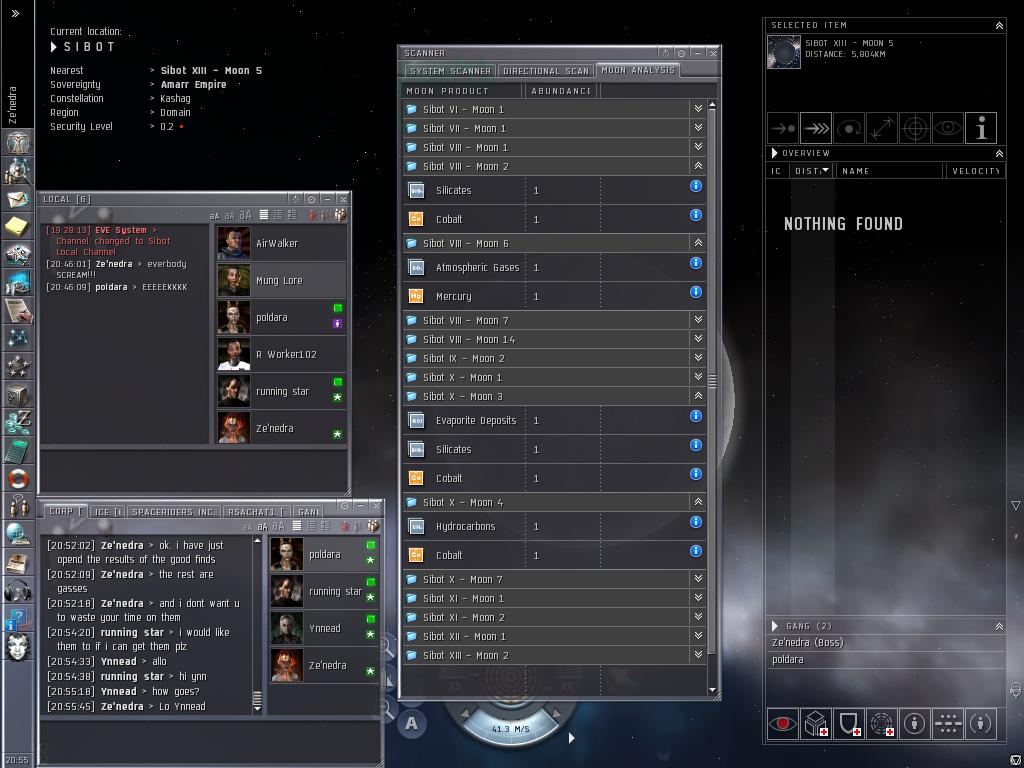Image resolution: width=1024 pixels, height=768 pixels.
Task: Click Keep at Range double-arrow icon
Action: [882, 128]
